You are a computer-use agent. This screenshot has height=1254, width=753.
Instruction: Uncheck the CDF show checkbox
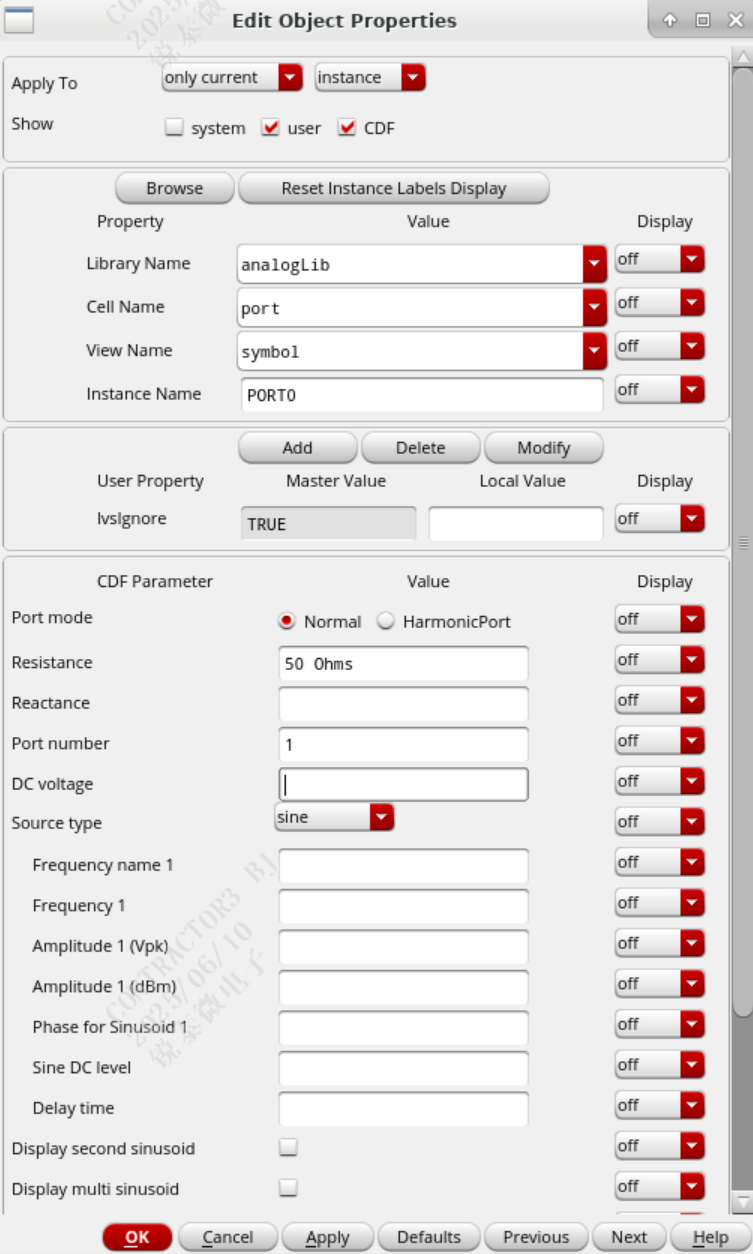coord(347,128)
